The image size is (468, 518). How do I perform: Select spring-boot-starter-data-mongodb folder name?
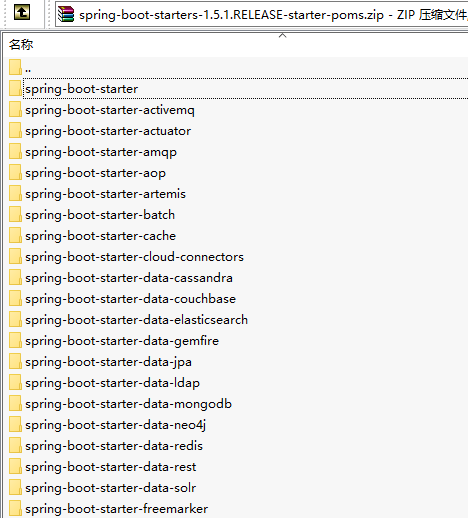pyautogui.click(x=128, y=404)
